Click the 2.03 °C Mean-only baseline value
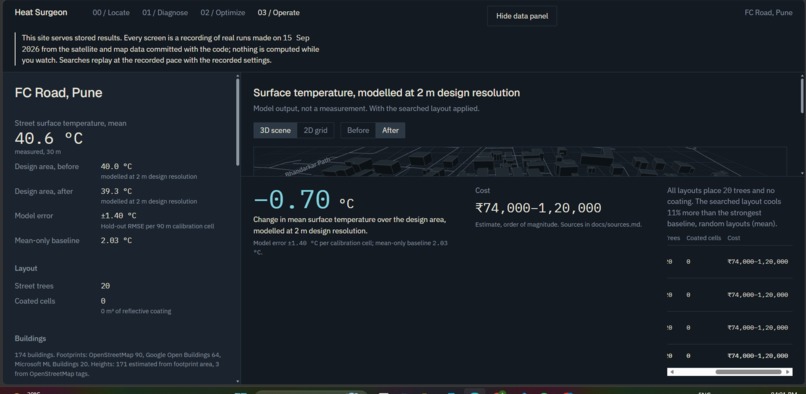 point(116,240)
